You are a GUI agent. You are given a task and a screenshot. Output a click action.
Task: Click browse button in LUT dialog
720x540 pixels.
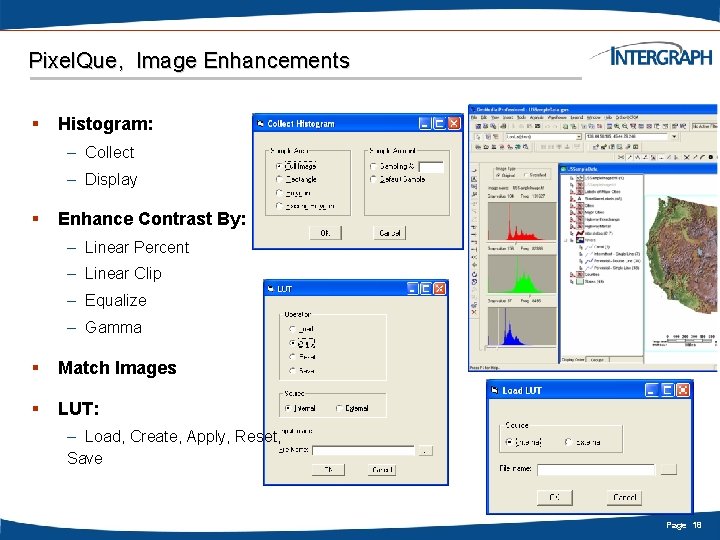[x=425, y=451]
